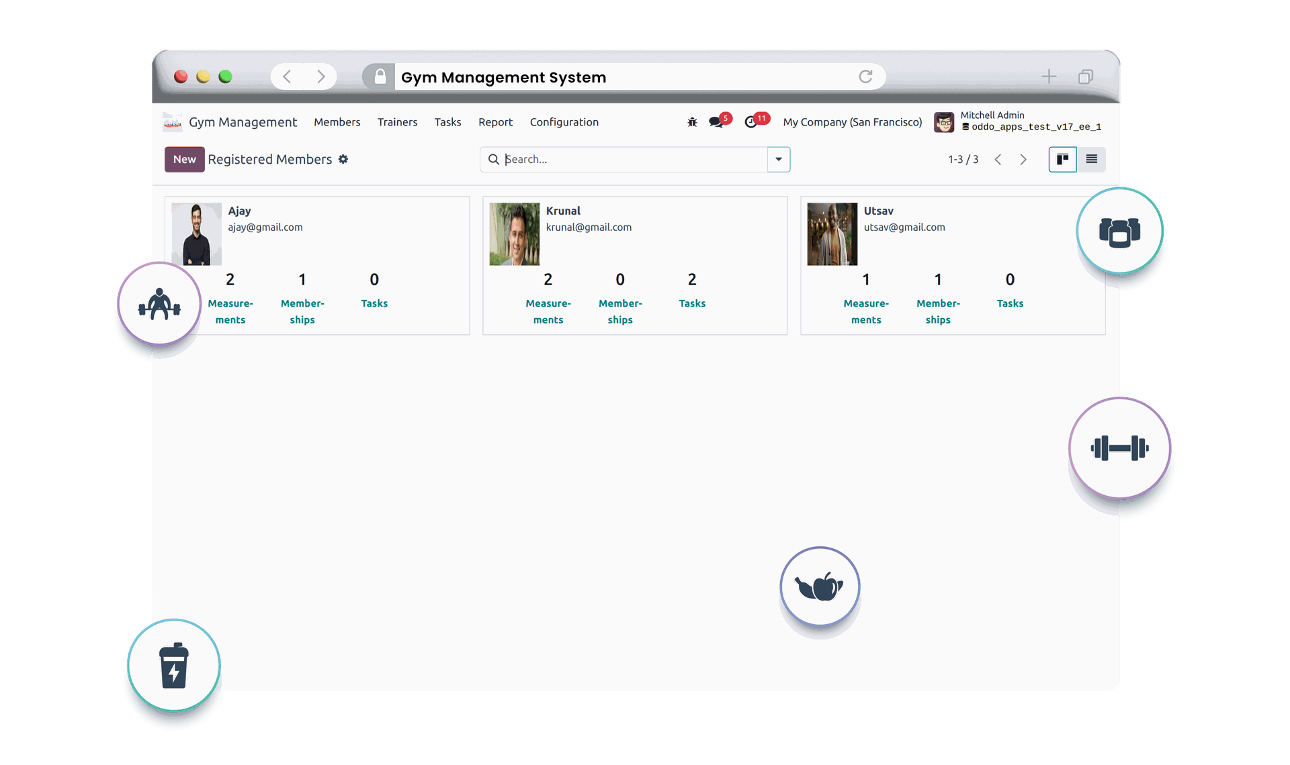Click the gear icon next to Registered Members
Screen dimensions: 1290x765
343,159
